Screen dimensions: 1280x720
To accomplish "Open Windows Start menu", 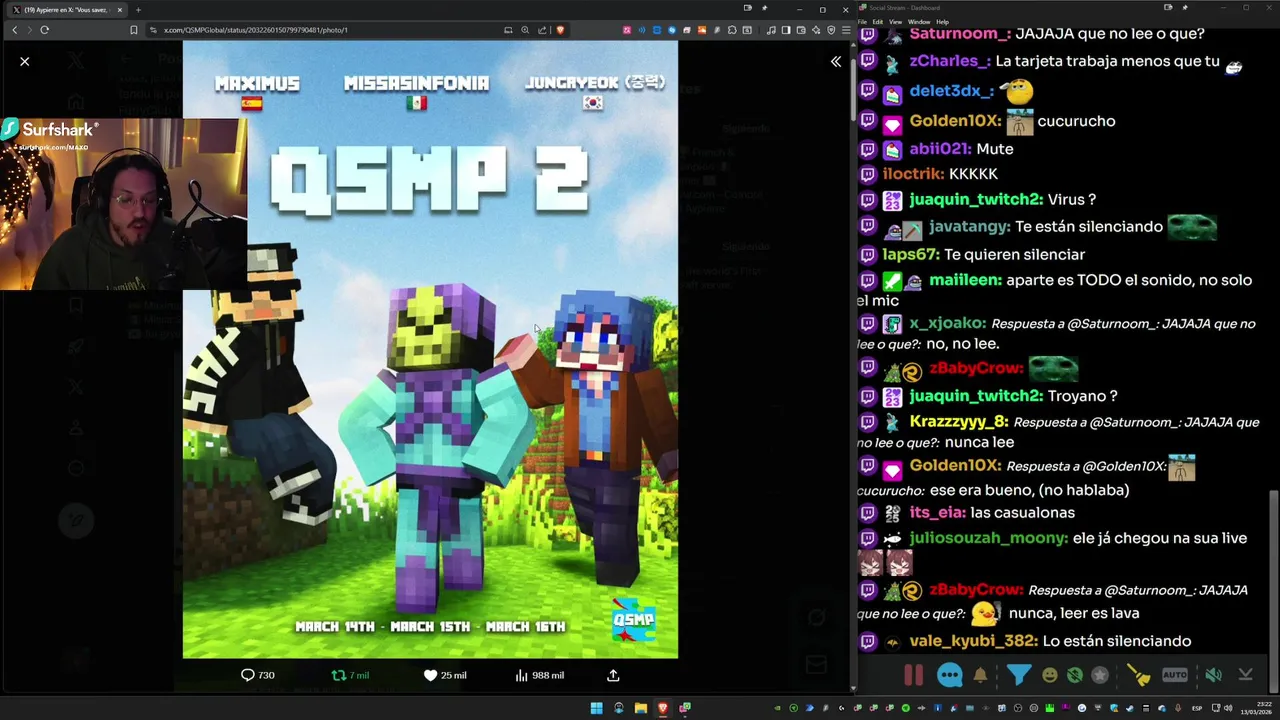I will pos(596,709).
